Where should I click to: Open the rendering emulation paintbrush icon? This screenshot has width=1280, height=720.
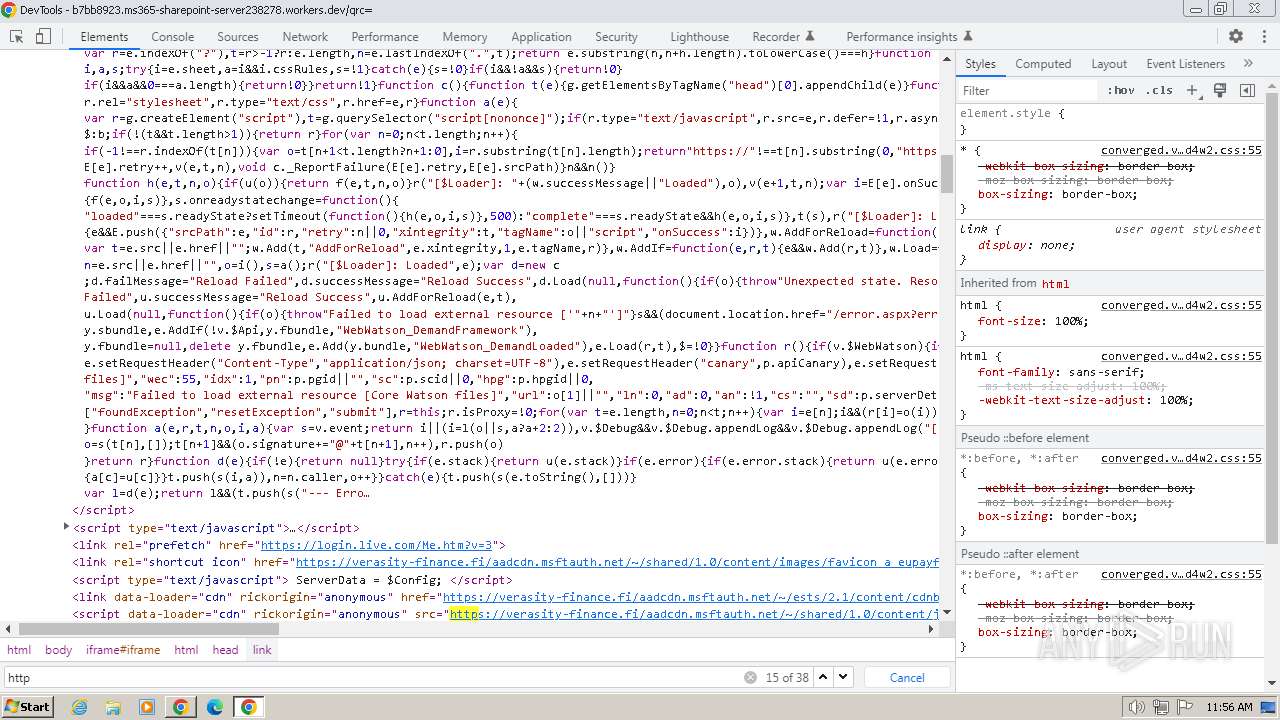pyautogui.click(x=1220, y=90)
